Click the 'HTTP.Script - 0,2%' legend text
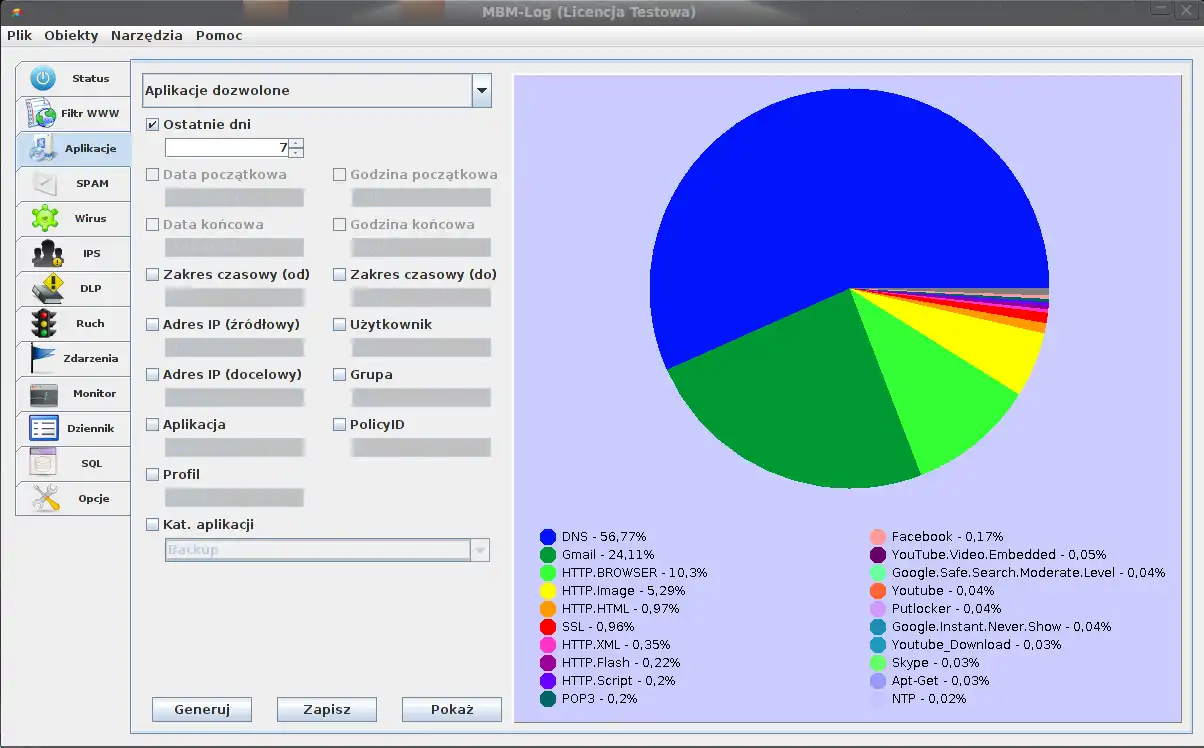Screen dimensions: 1204x748 click(x=619, y=681)
